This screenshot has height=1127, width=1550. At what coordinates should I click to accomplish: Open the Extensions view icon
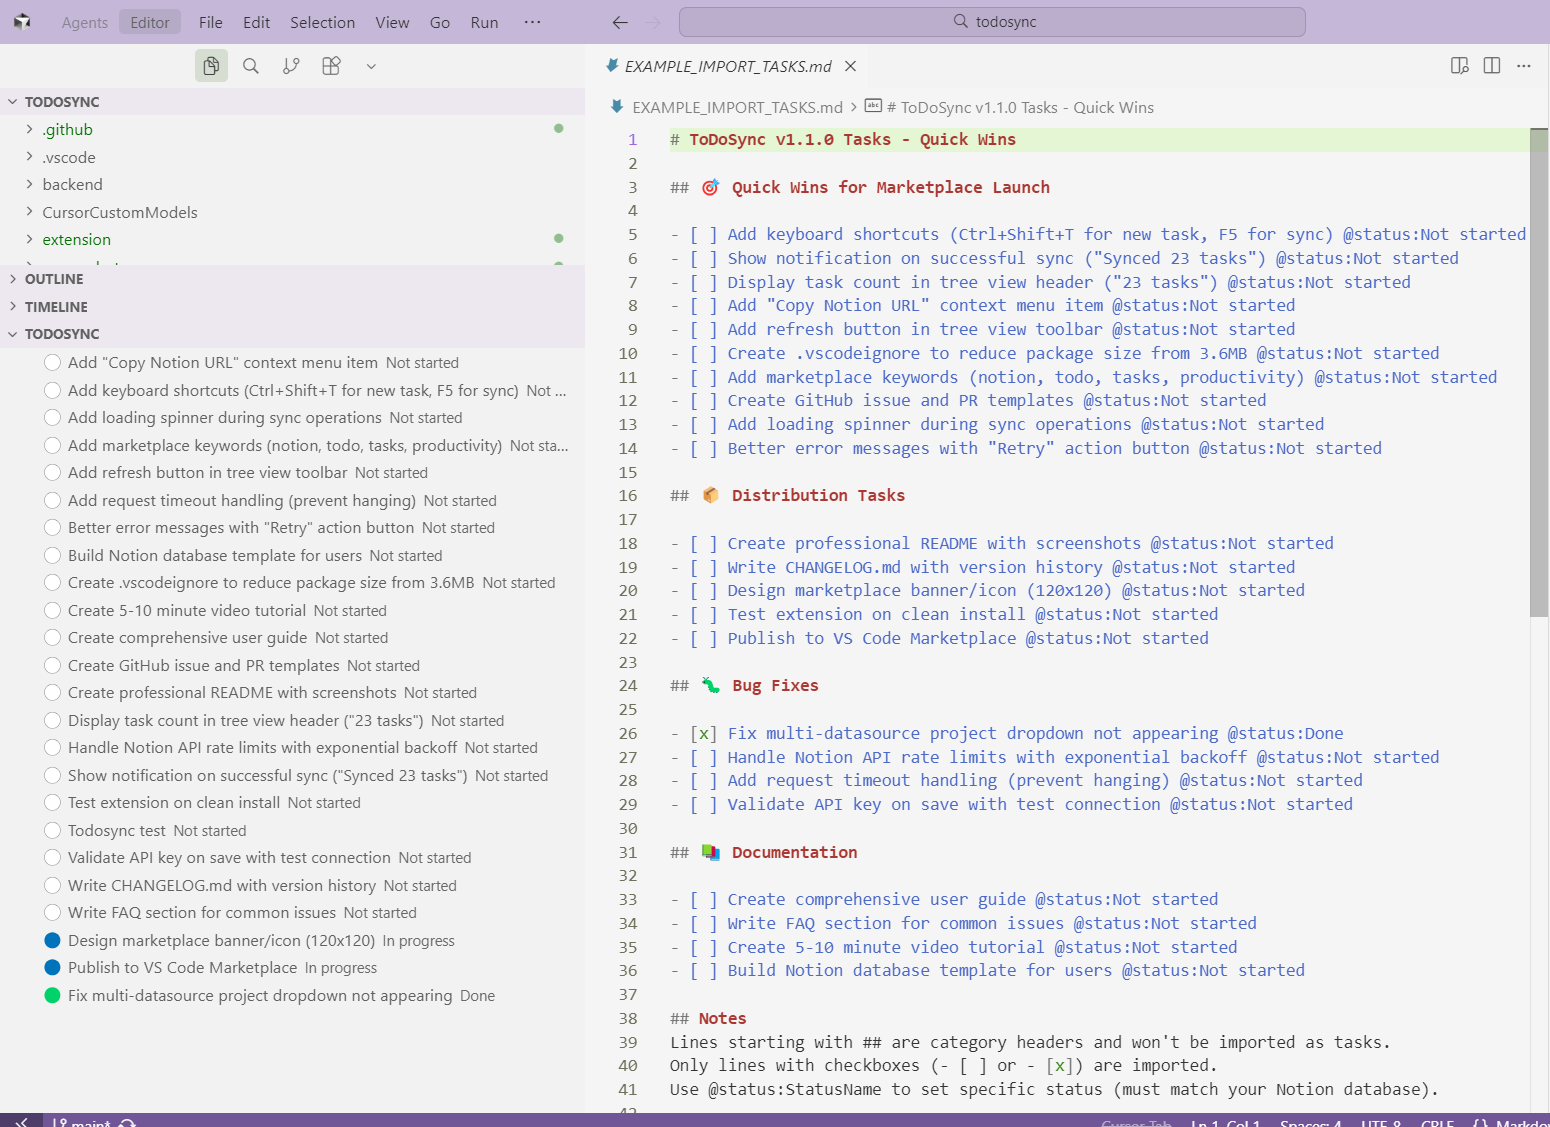pos(331,66)
